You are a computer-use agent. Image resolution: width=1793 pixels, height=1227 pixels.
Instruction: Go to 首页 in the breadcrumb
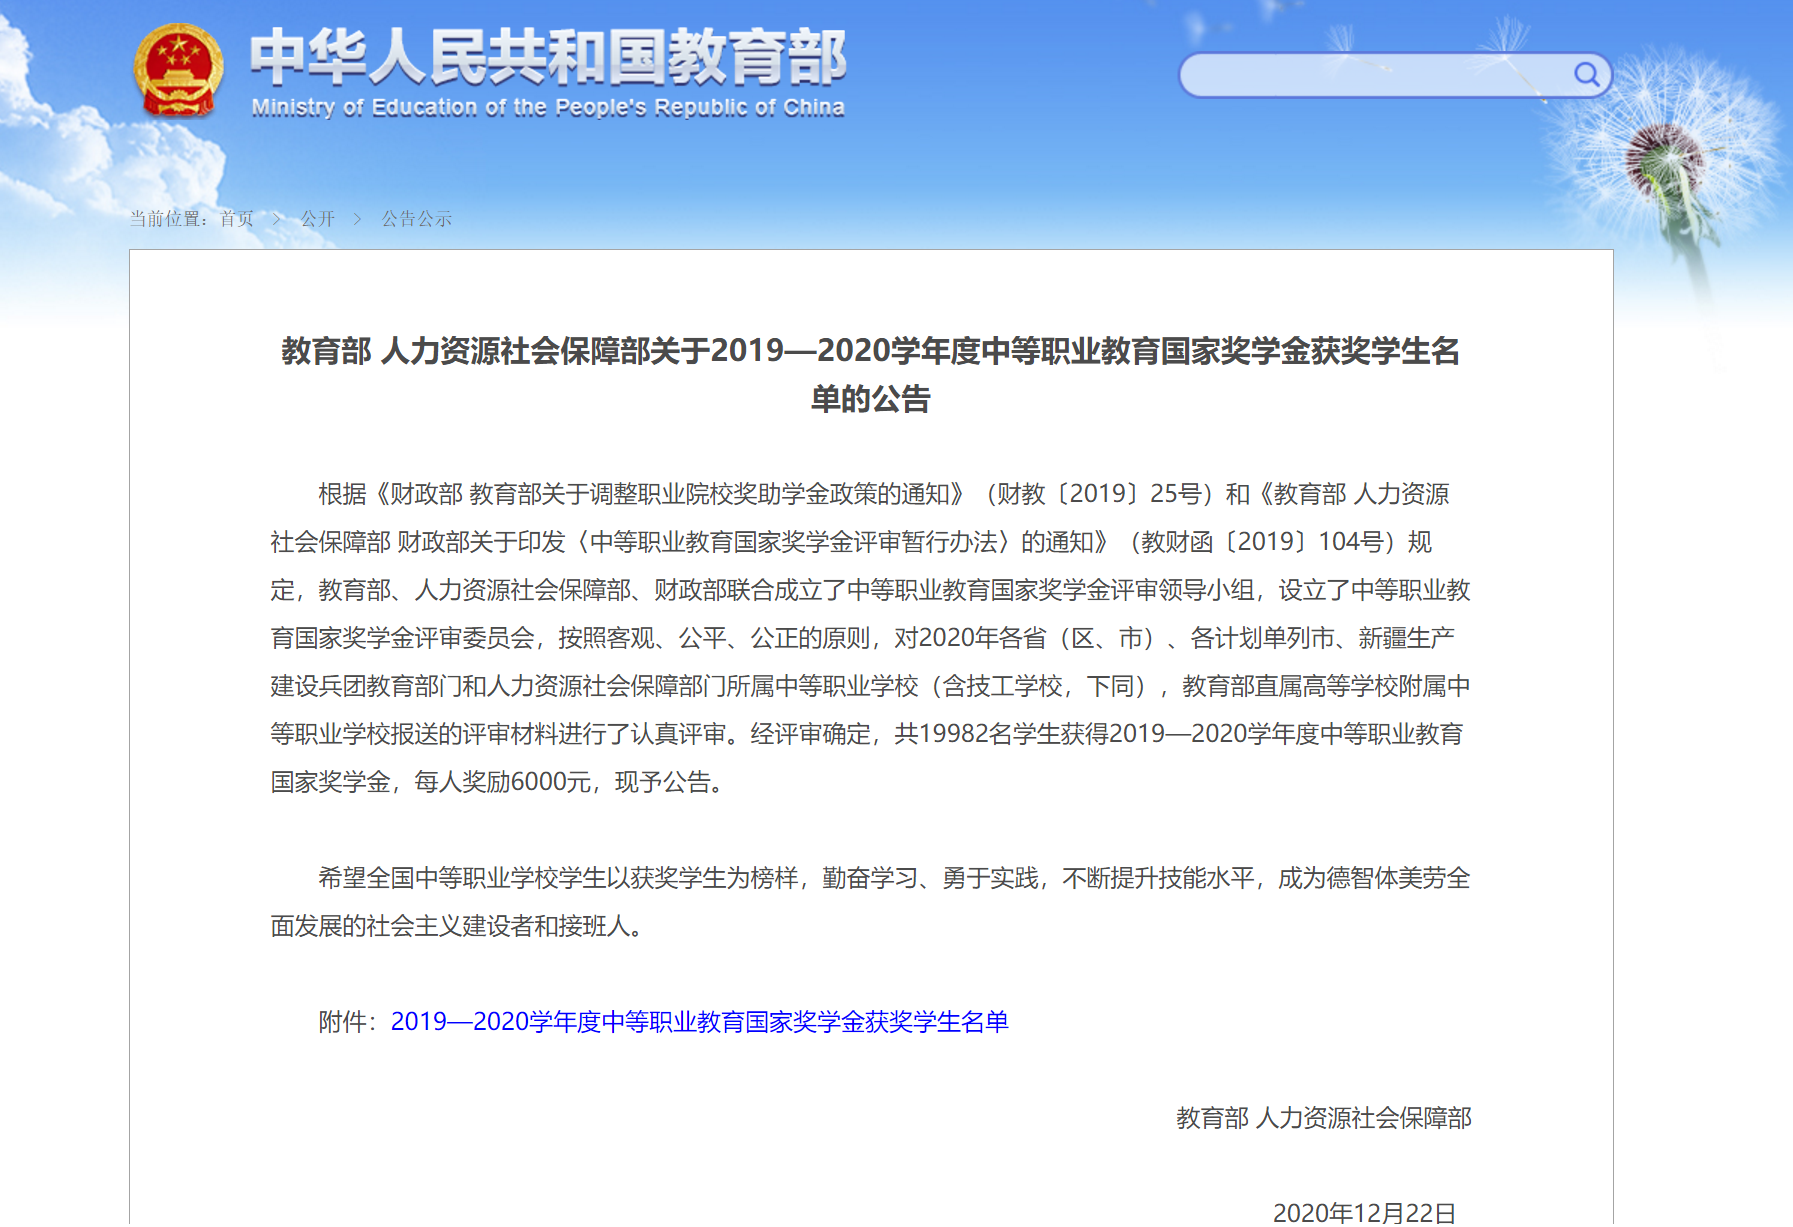coord(237,219)
